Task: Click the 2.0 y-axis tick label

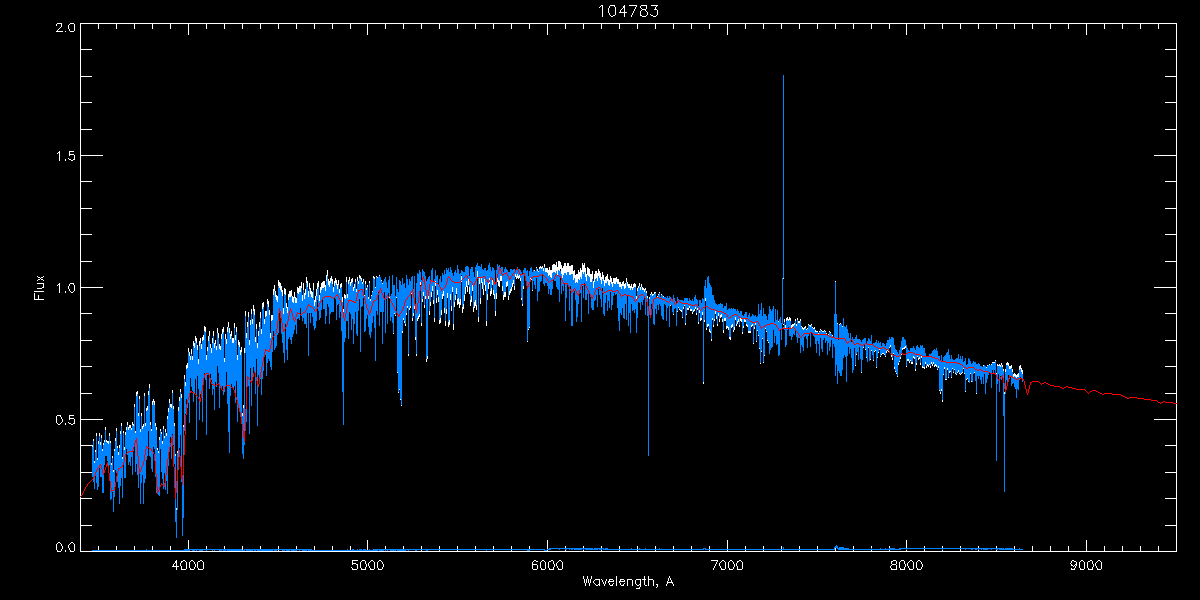Action: click(x=66, y=28)
